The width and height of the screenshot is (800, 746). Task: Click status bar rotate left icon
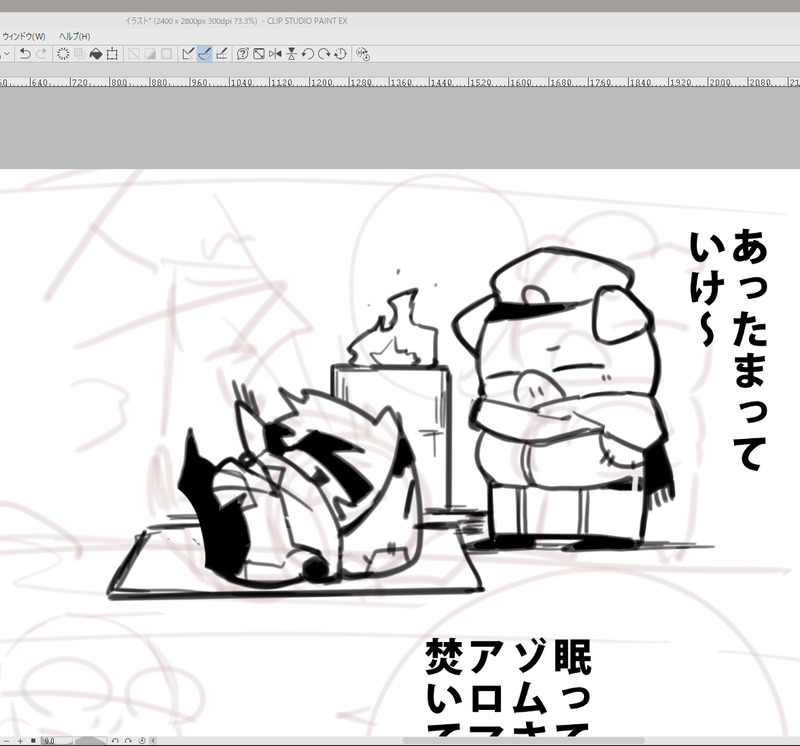(115, 740)
